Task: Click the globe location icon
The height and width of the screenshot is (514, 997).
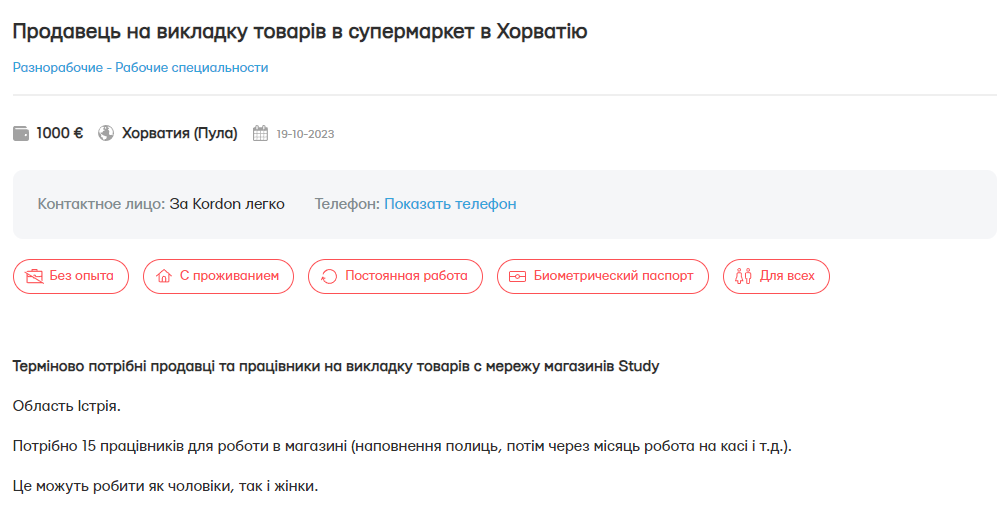Action: pyautogui.click(x=106, y=133)
